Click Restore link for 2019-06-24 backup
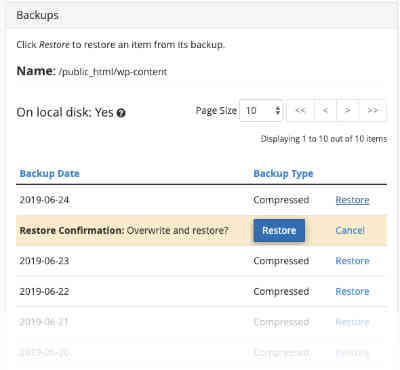 (x=352, y=200)
